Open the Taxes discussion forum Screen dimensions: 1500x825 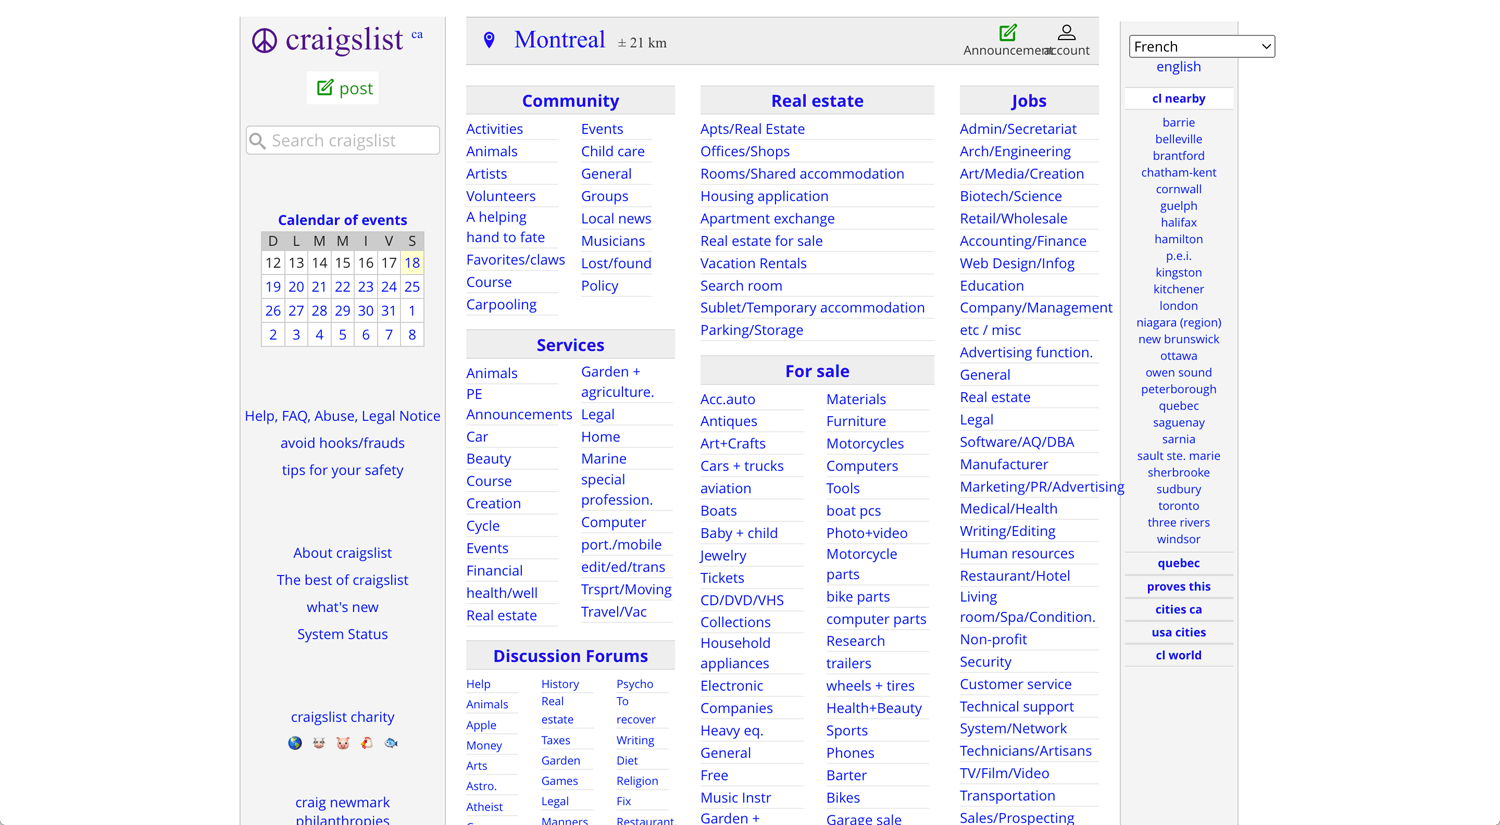tap(556, 740)
